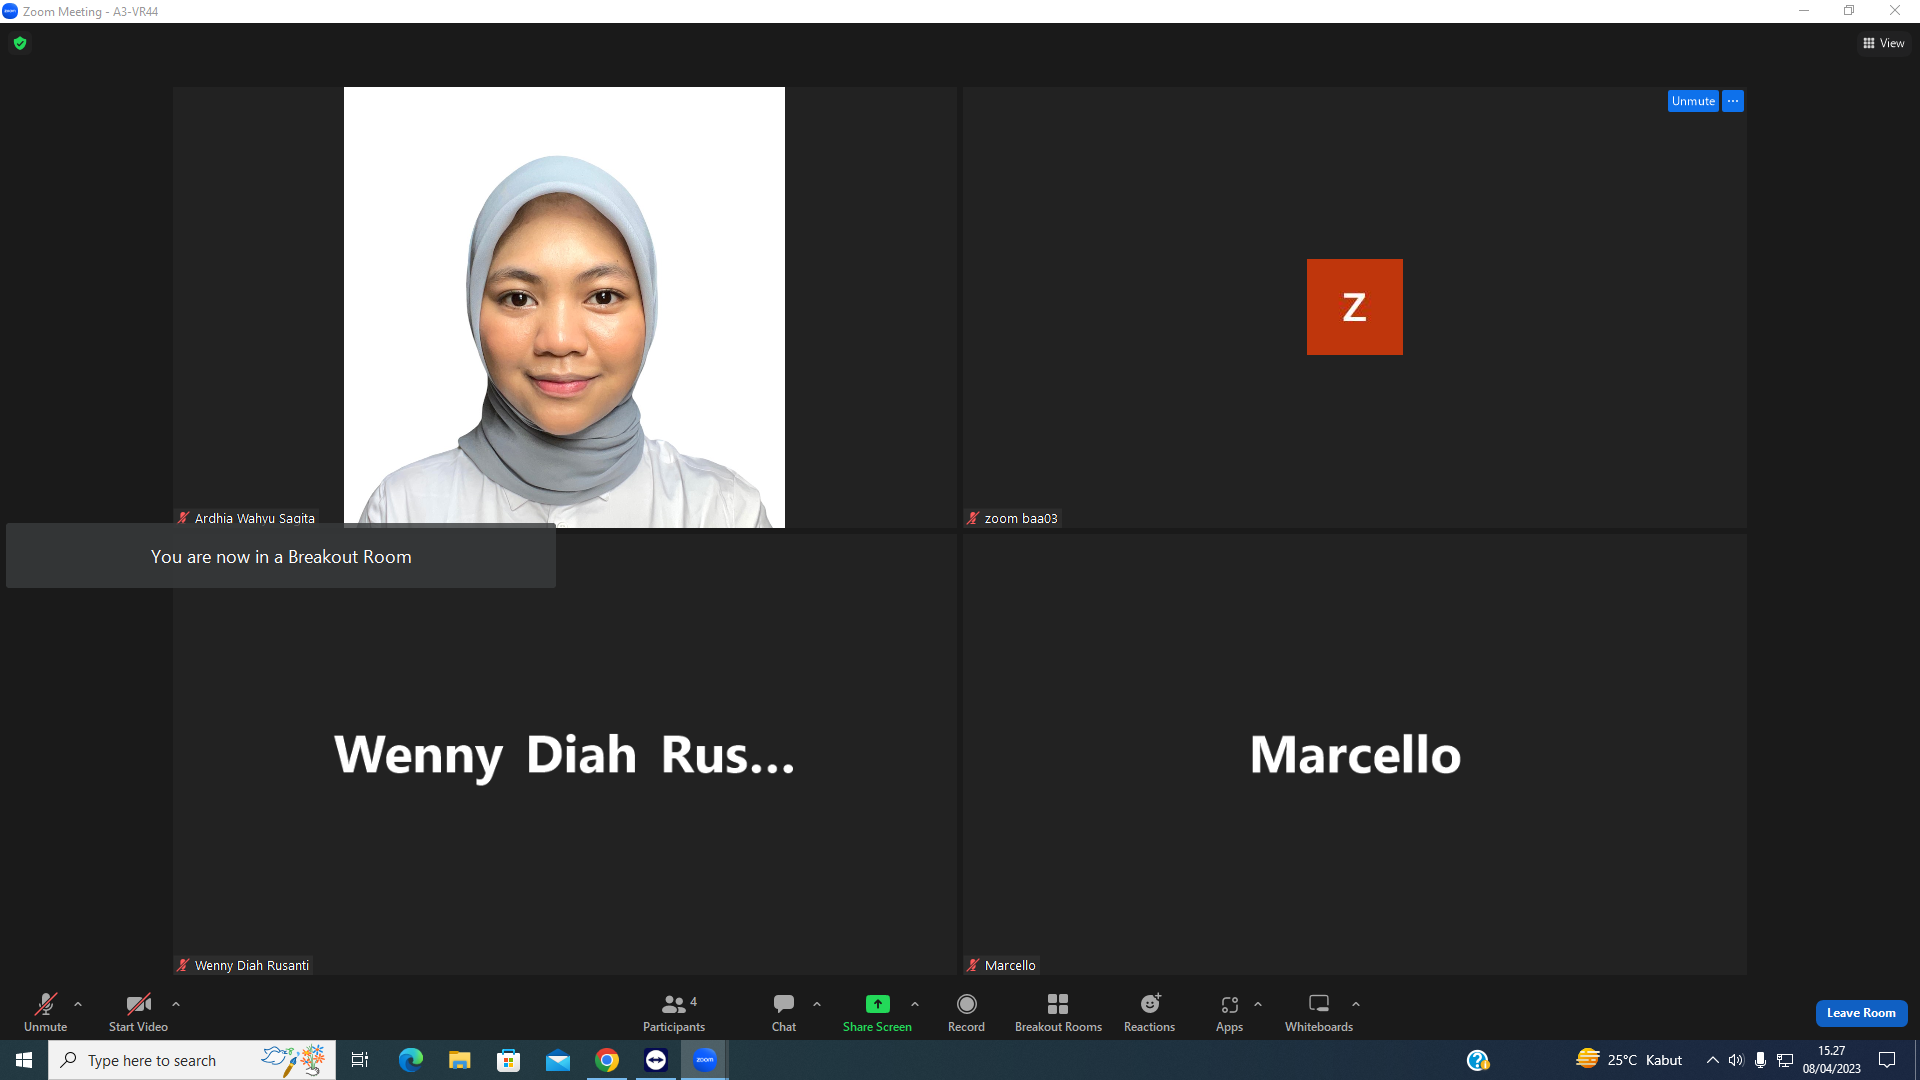The width and height of the screenshot is (1920, 1080).
Task: Open Microsoft Store from the taskbar
Action: pyautogui.click(x=508, y=1060)
